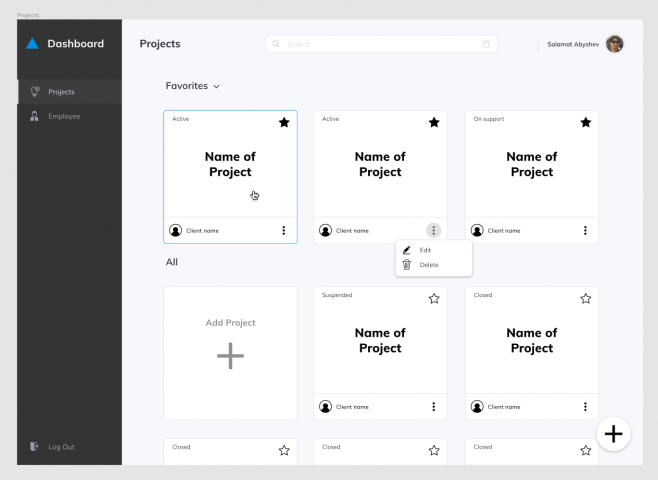This screenshot has height=480, width=658.
Task: Click the person icon beside Employee
Action: [x=34, y=116]
